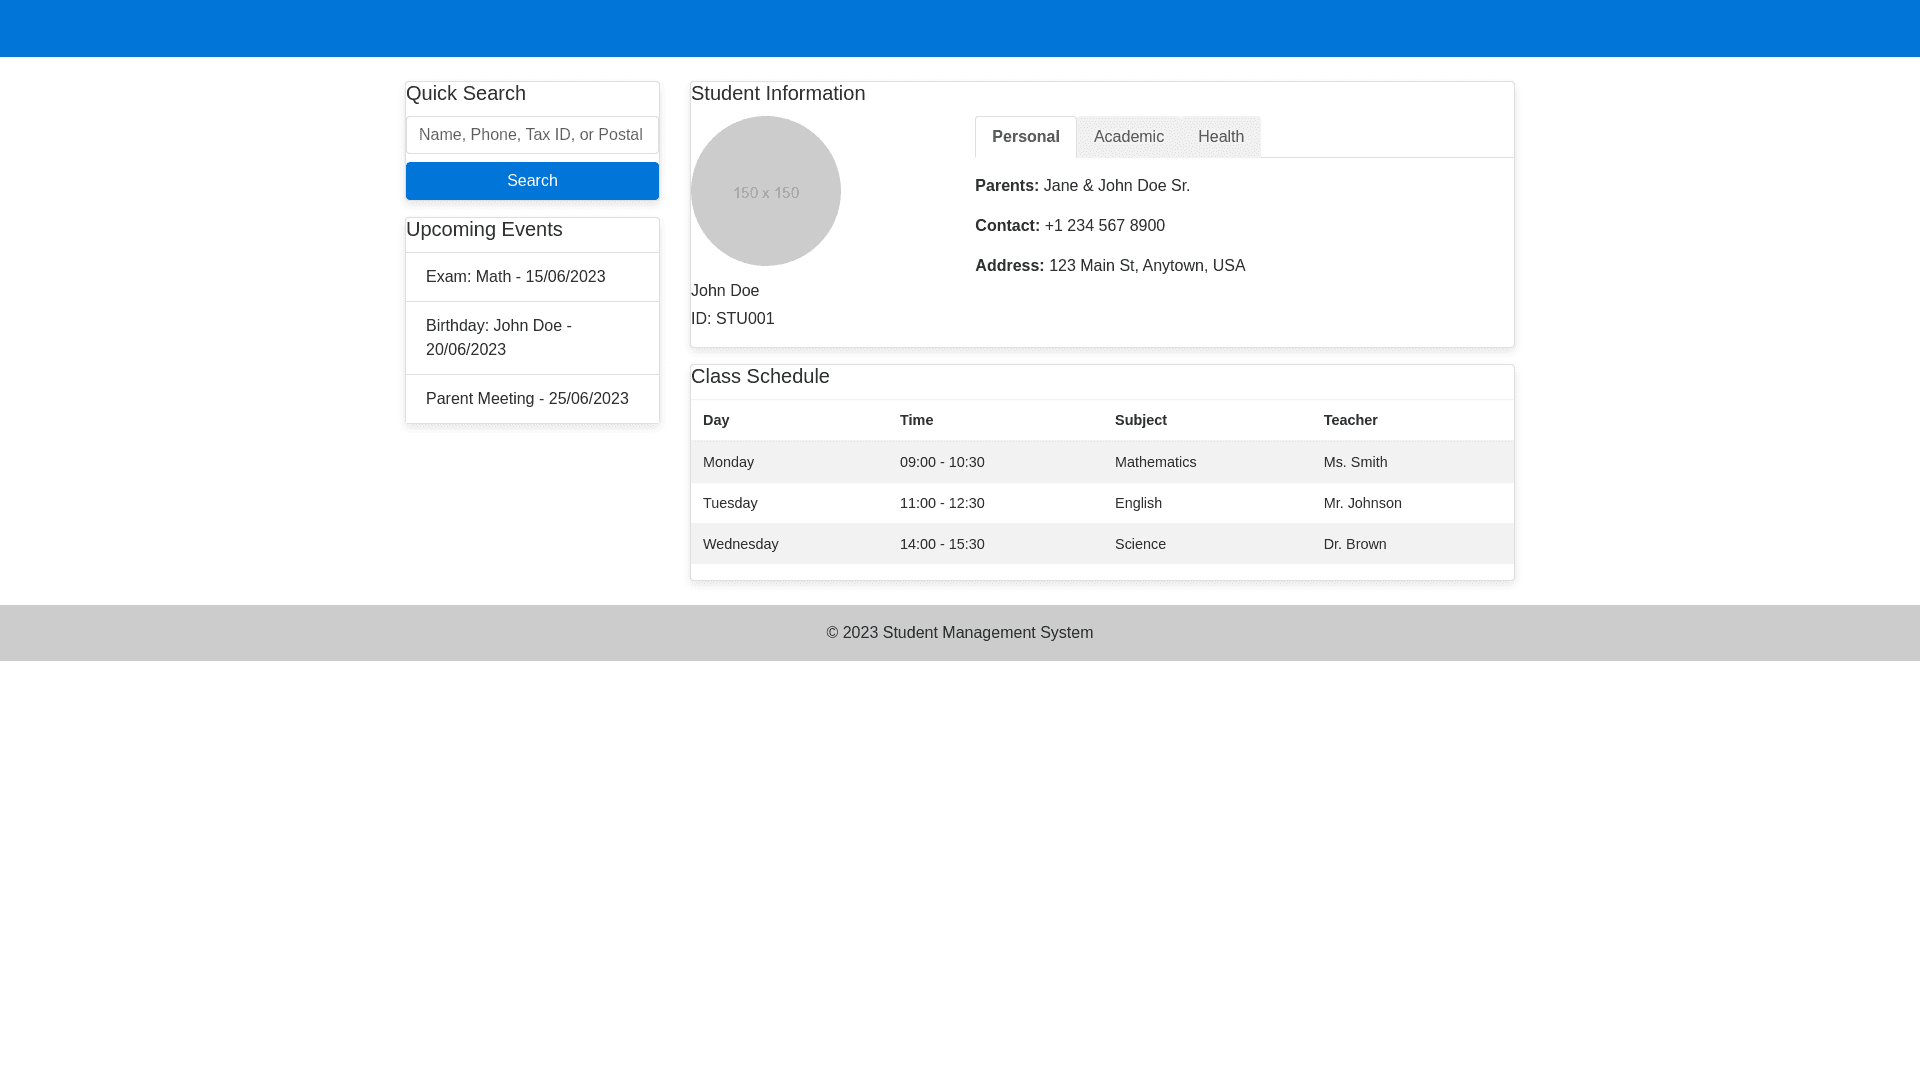Select the Tuesday English schedule row
The image size is (1920, 1080).
(1100, 503)
